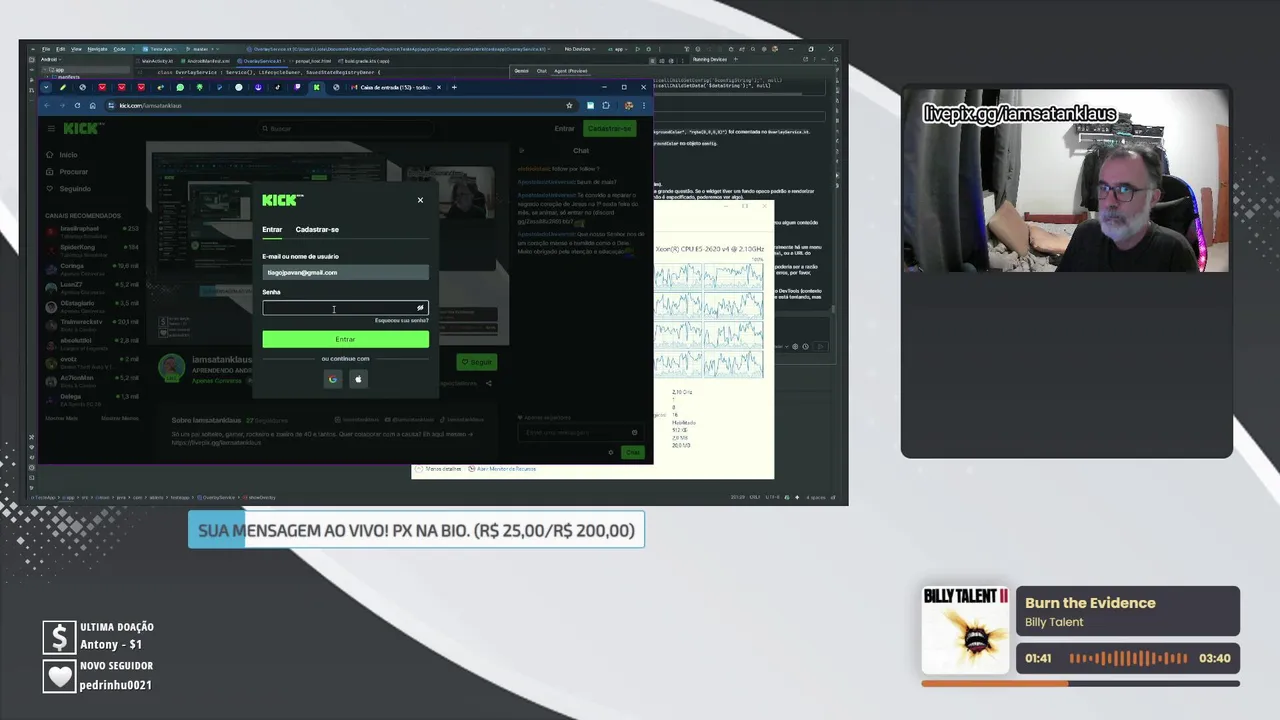Open chat settings gear icon
Screen dimensions: 1280x720
pos(611,452)
